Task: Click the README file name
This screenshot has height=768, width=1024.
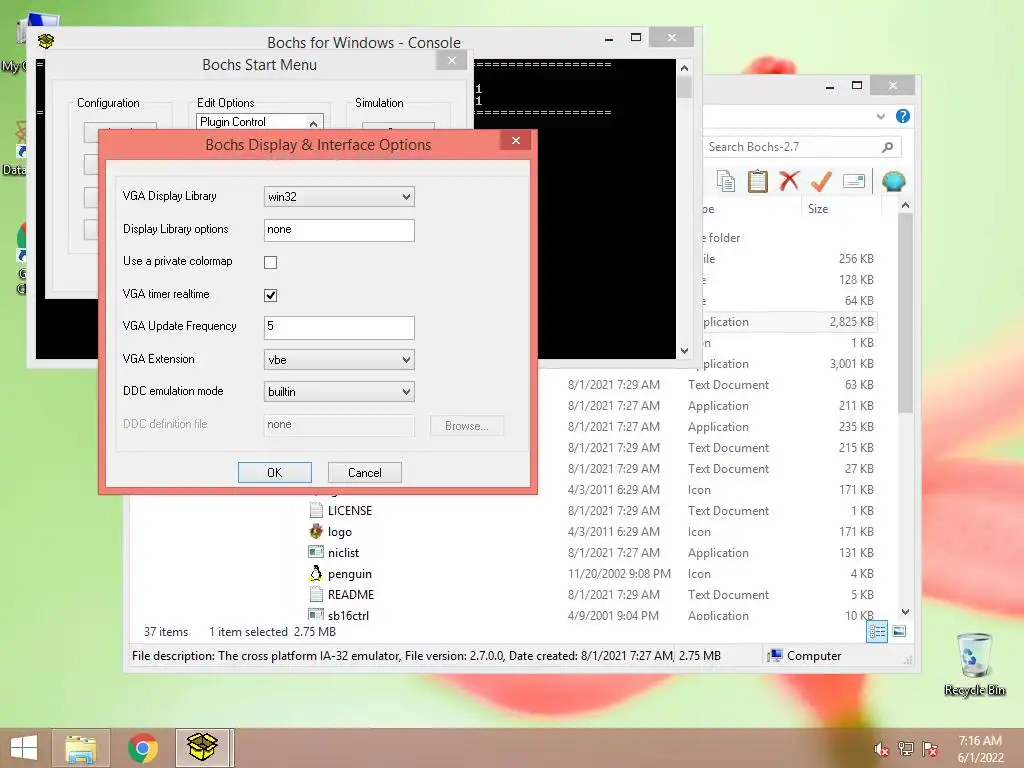Action: tap(351, 595)
